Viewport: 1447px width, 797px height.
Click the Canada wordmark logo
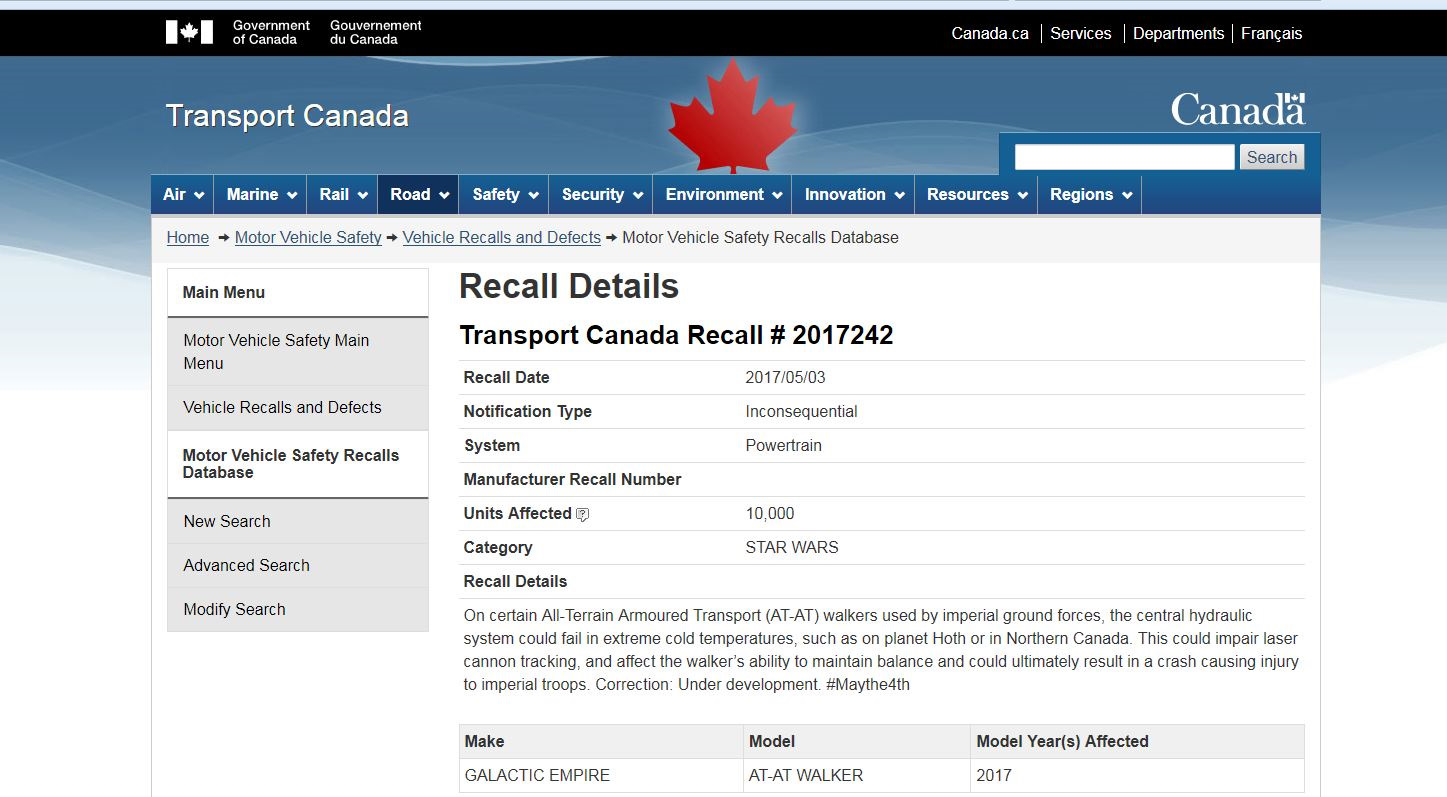pyautogui.click(x=1238, y=109)
